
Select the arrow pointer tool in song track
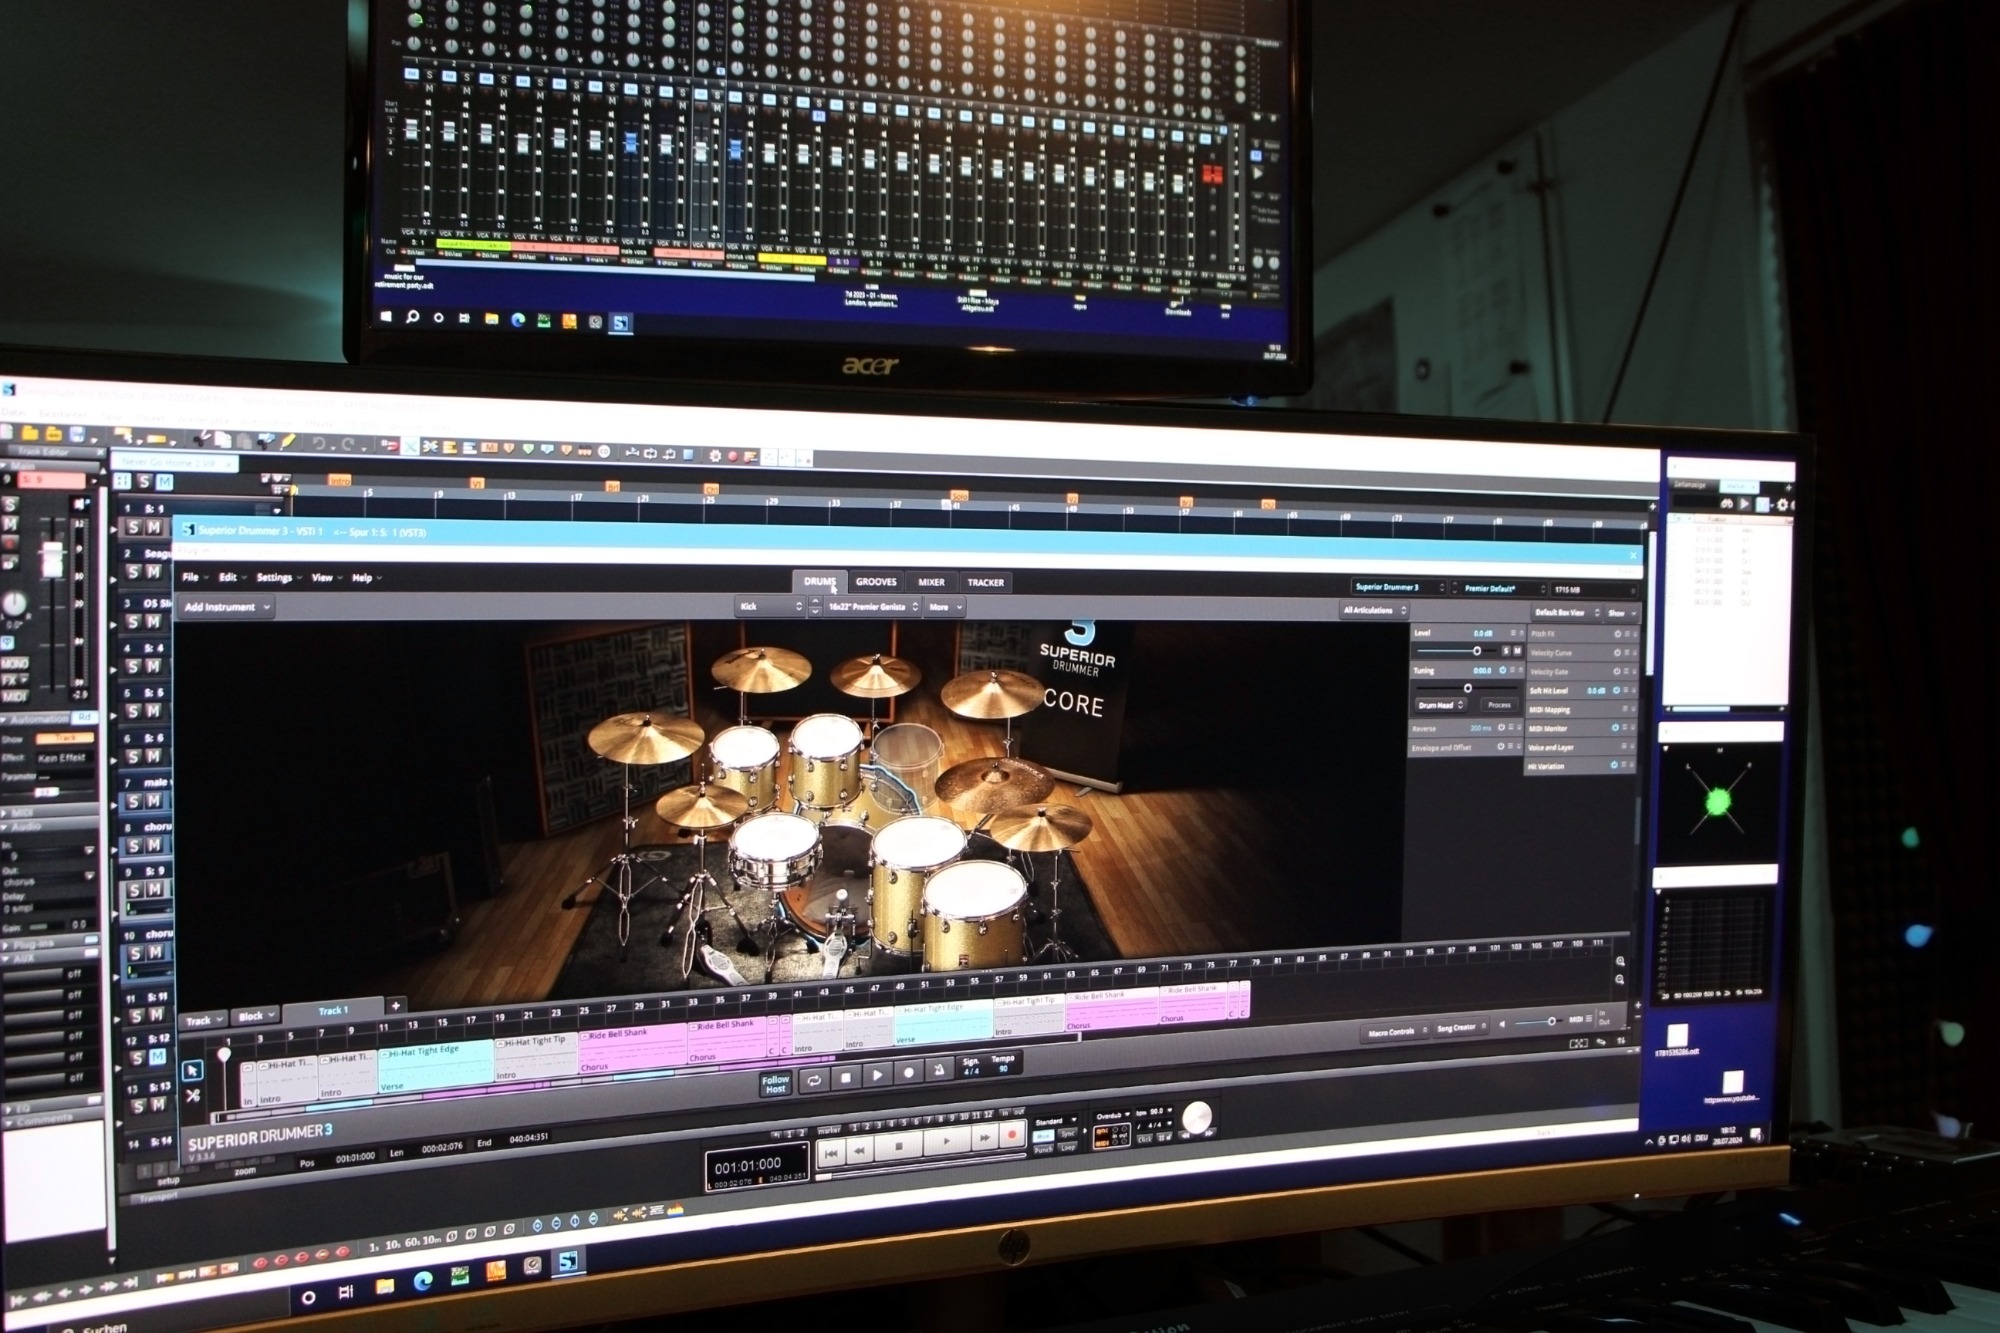[193, 1069]
